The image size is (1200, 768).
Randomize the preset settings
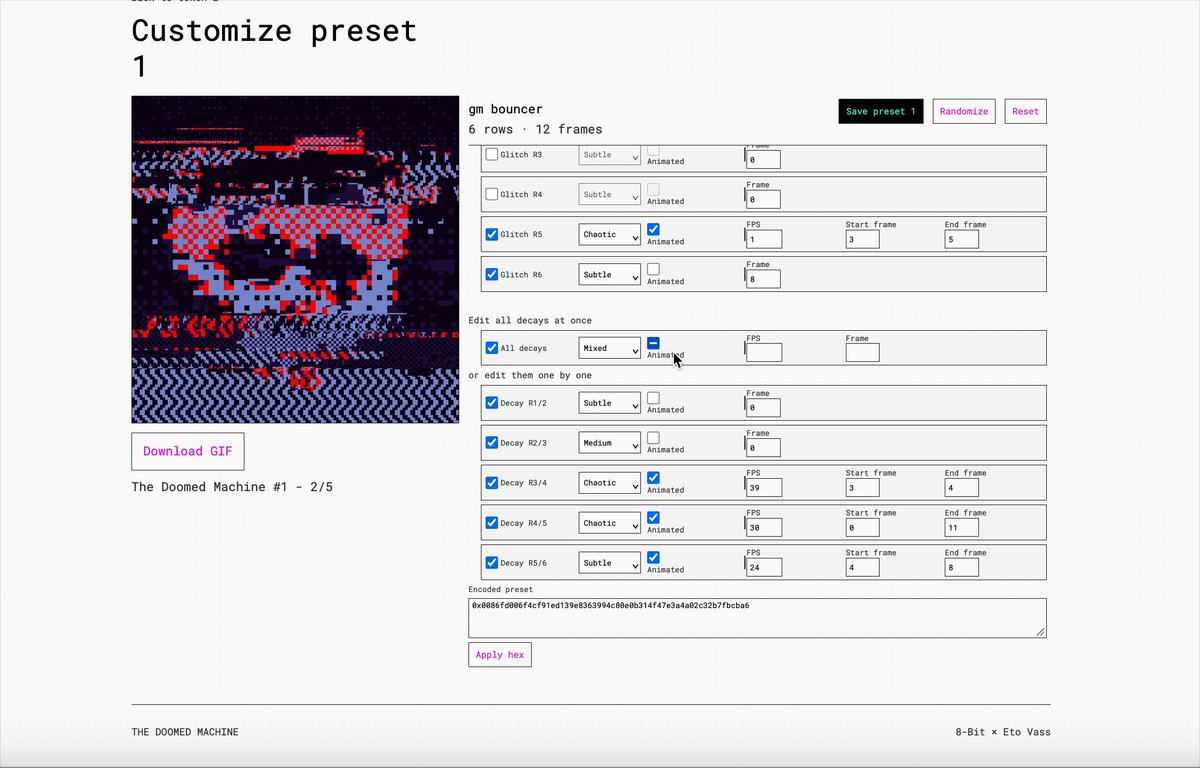tap(964, 111)
